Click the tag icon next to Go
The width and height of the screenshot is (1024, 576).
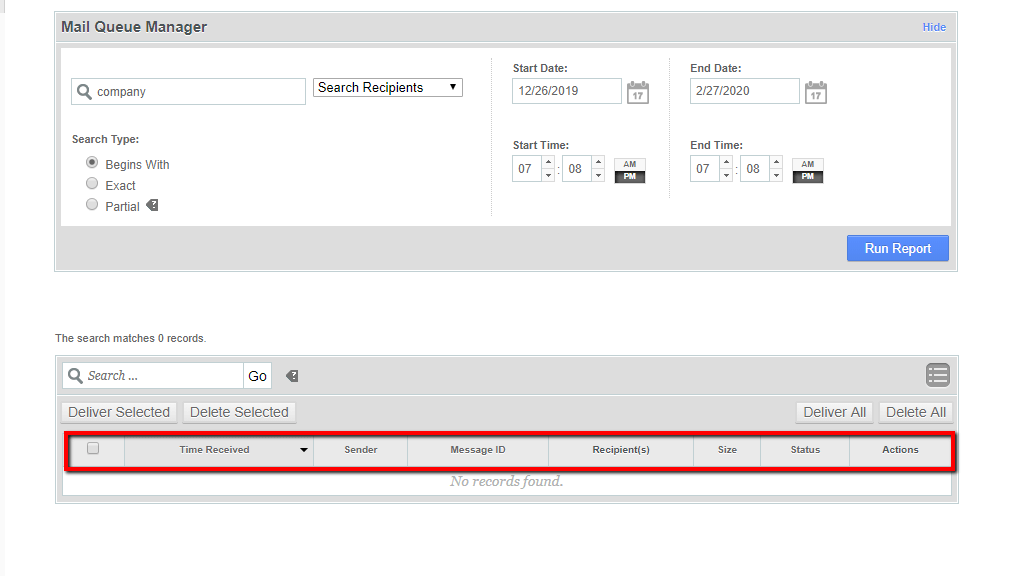point(292,376)
